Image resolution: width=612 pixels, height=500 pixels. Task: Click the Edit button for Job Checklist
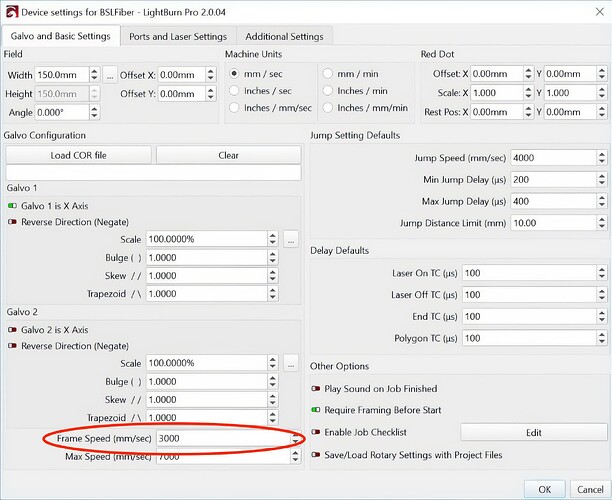533,432
